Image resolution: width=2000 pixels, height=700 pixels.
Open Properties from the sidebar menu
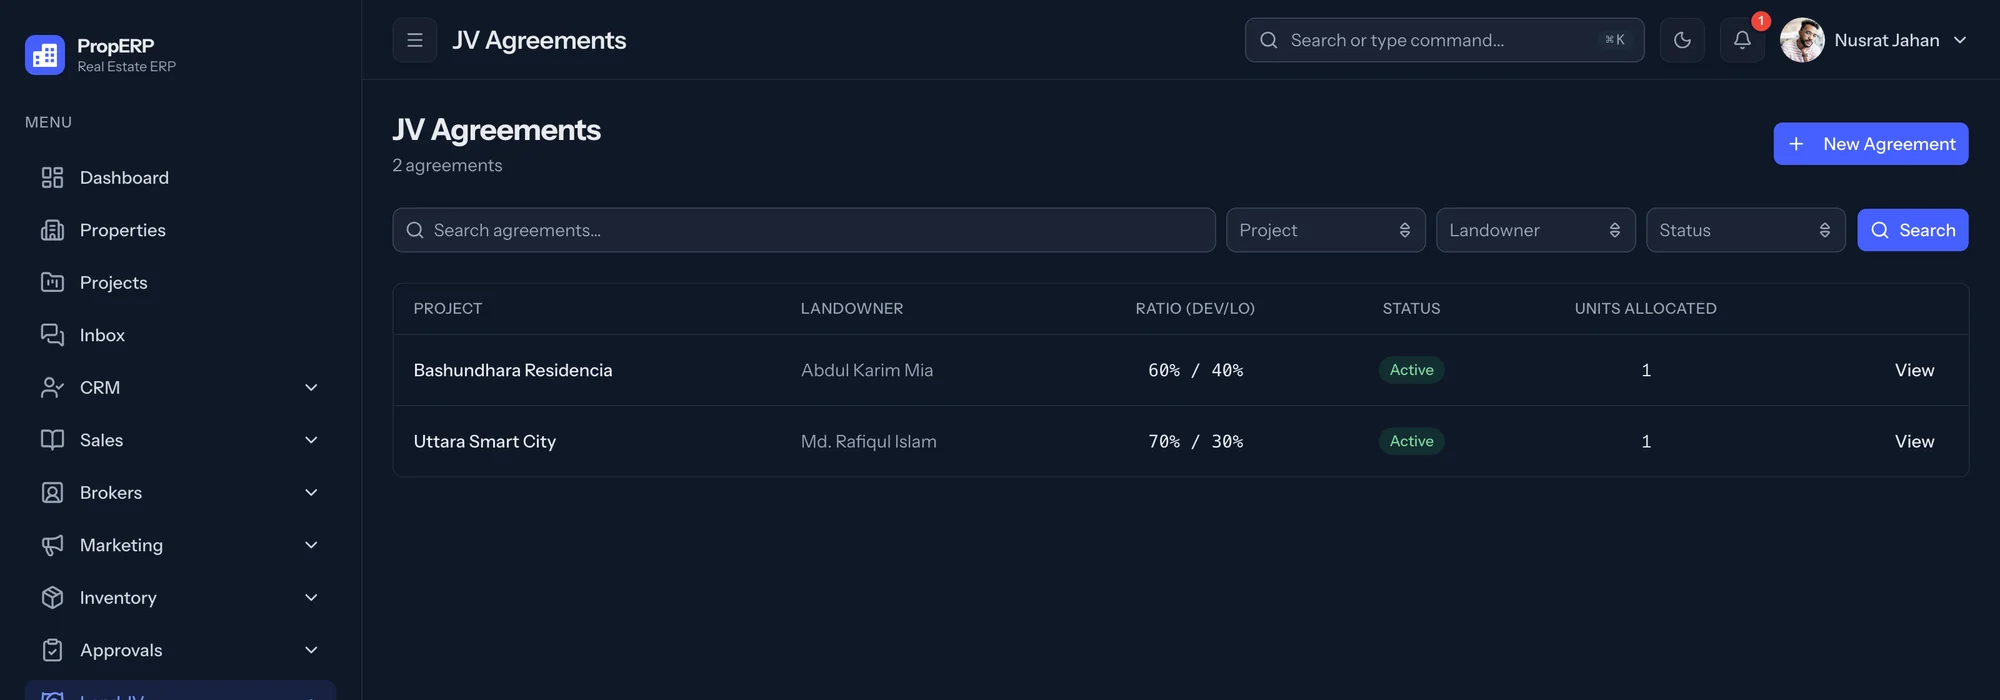click(x=180, y=230)
